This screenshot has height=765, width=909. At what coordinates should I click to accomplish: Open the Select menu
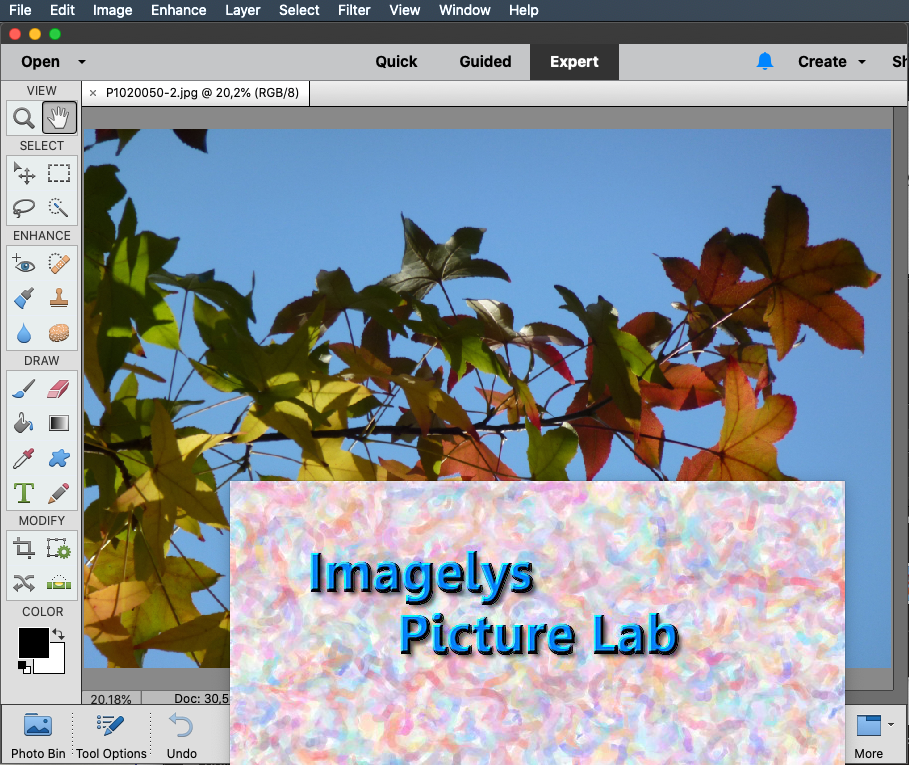(299, 10)
